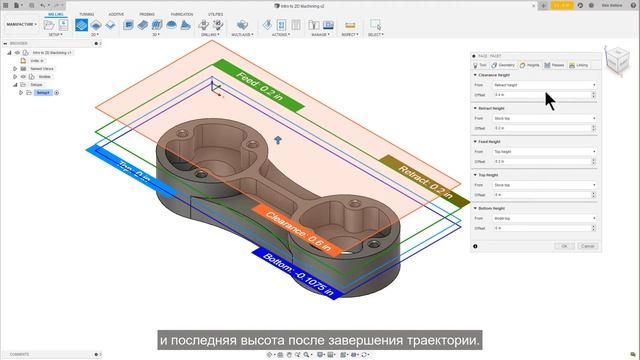Click the Save icon in top bar
This screenshot has height=360, width=640.
point(31,5)
